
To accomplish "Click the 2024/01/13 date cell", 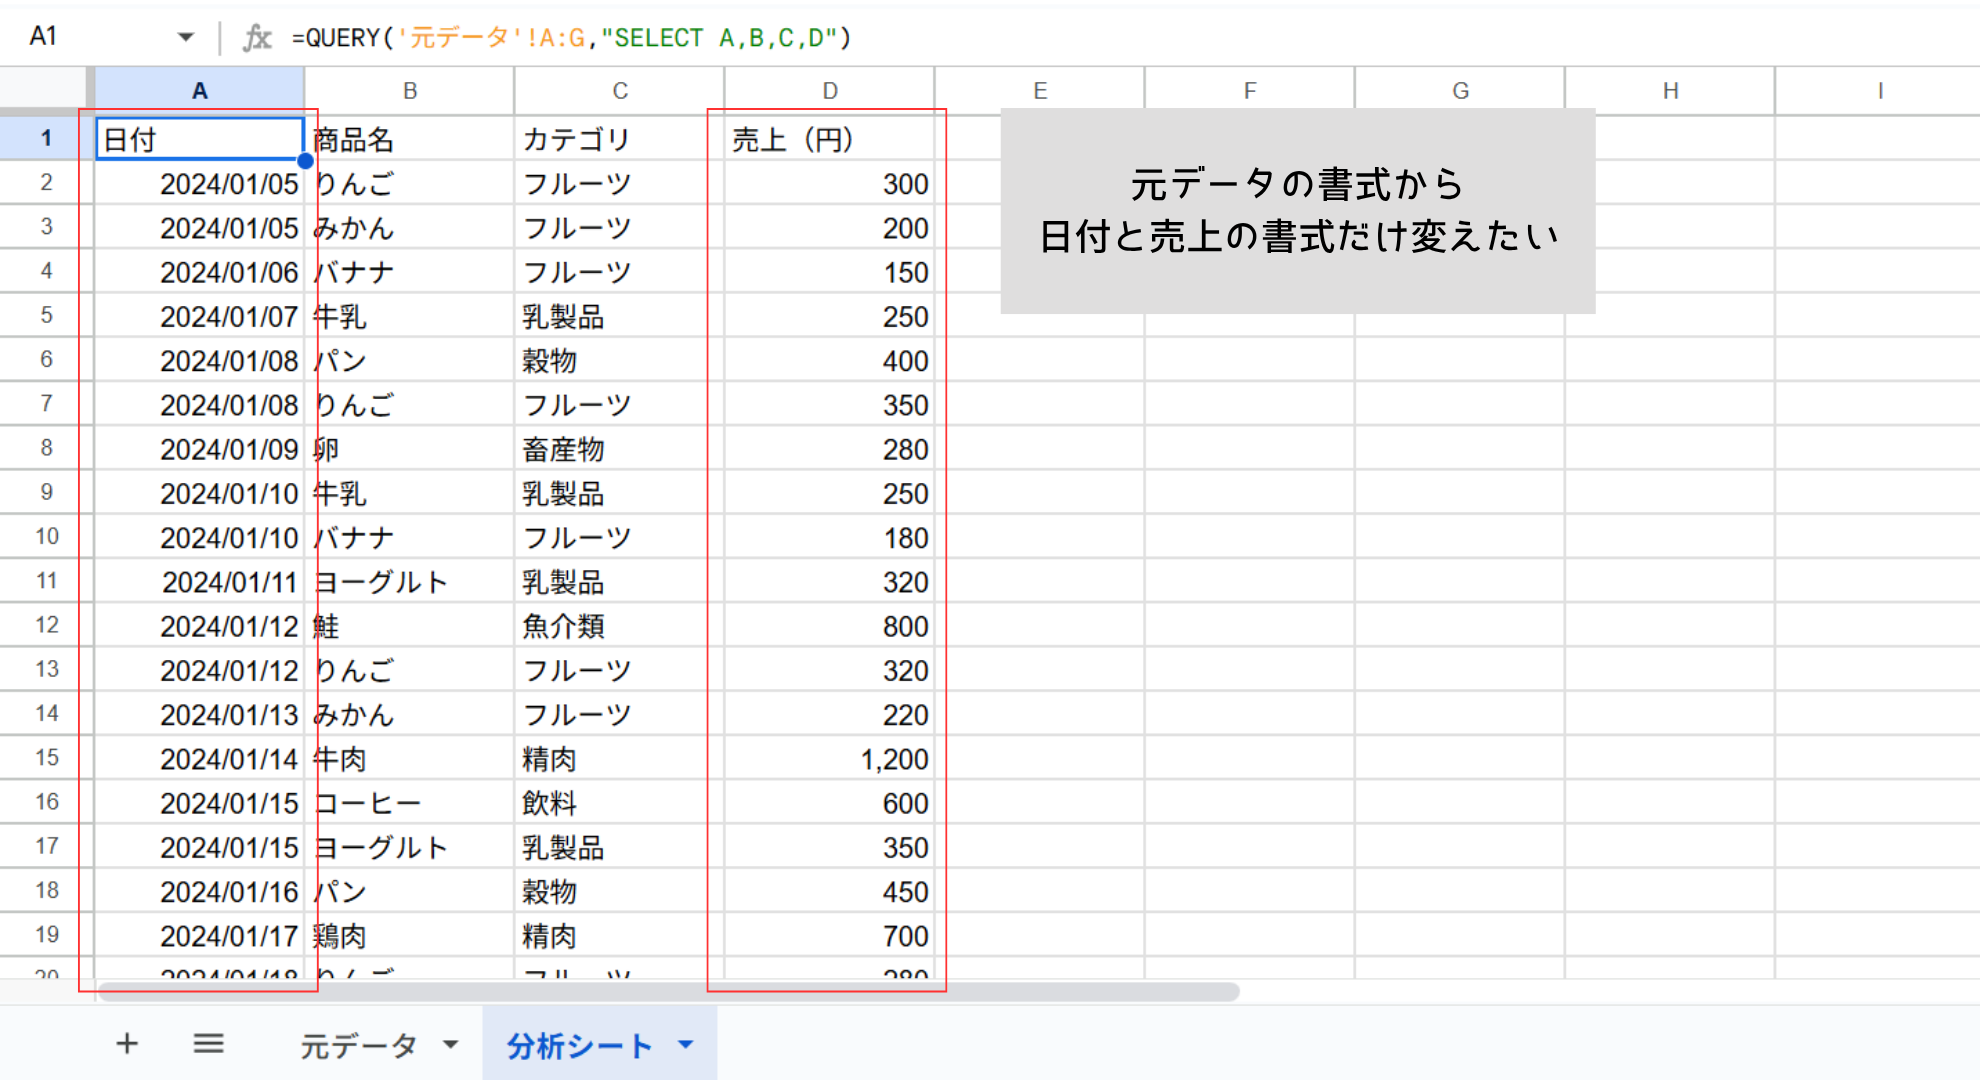I will [199, 714].
